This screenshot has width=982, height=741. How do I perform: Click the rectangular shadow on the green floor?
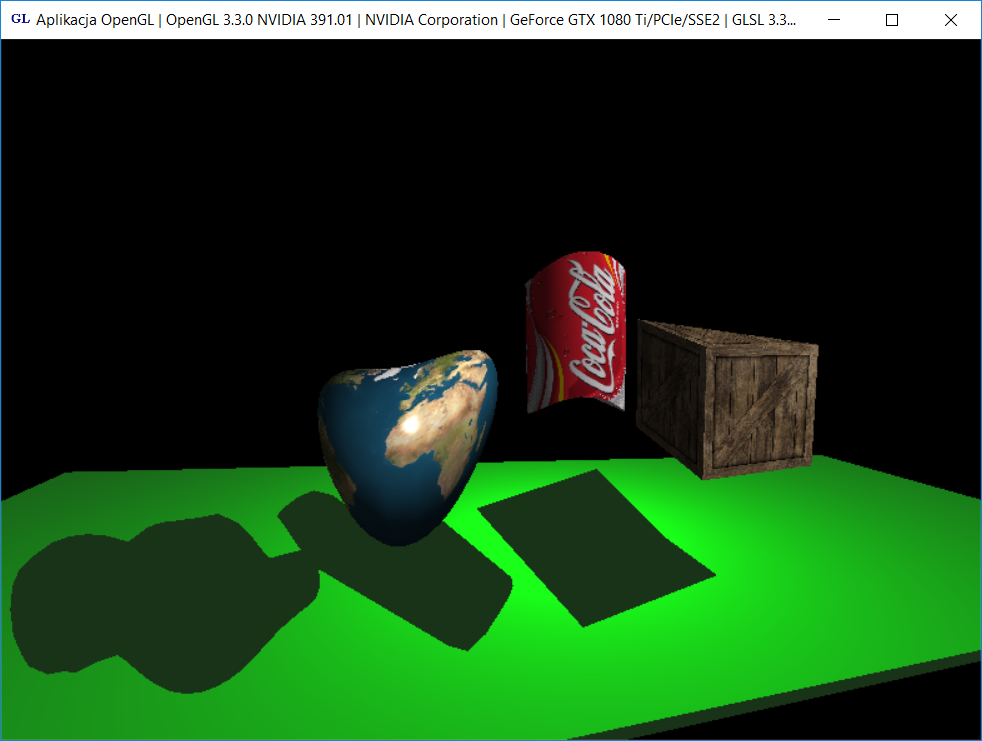tap(595, 545)
